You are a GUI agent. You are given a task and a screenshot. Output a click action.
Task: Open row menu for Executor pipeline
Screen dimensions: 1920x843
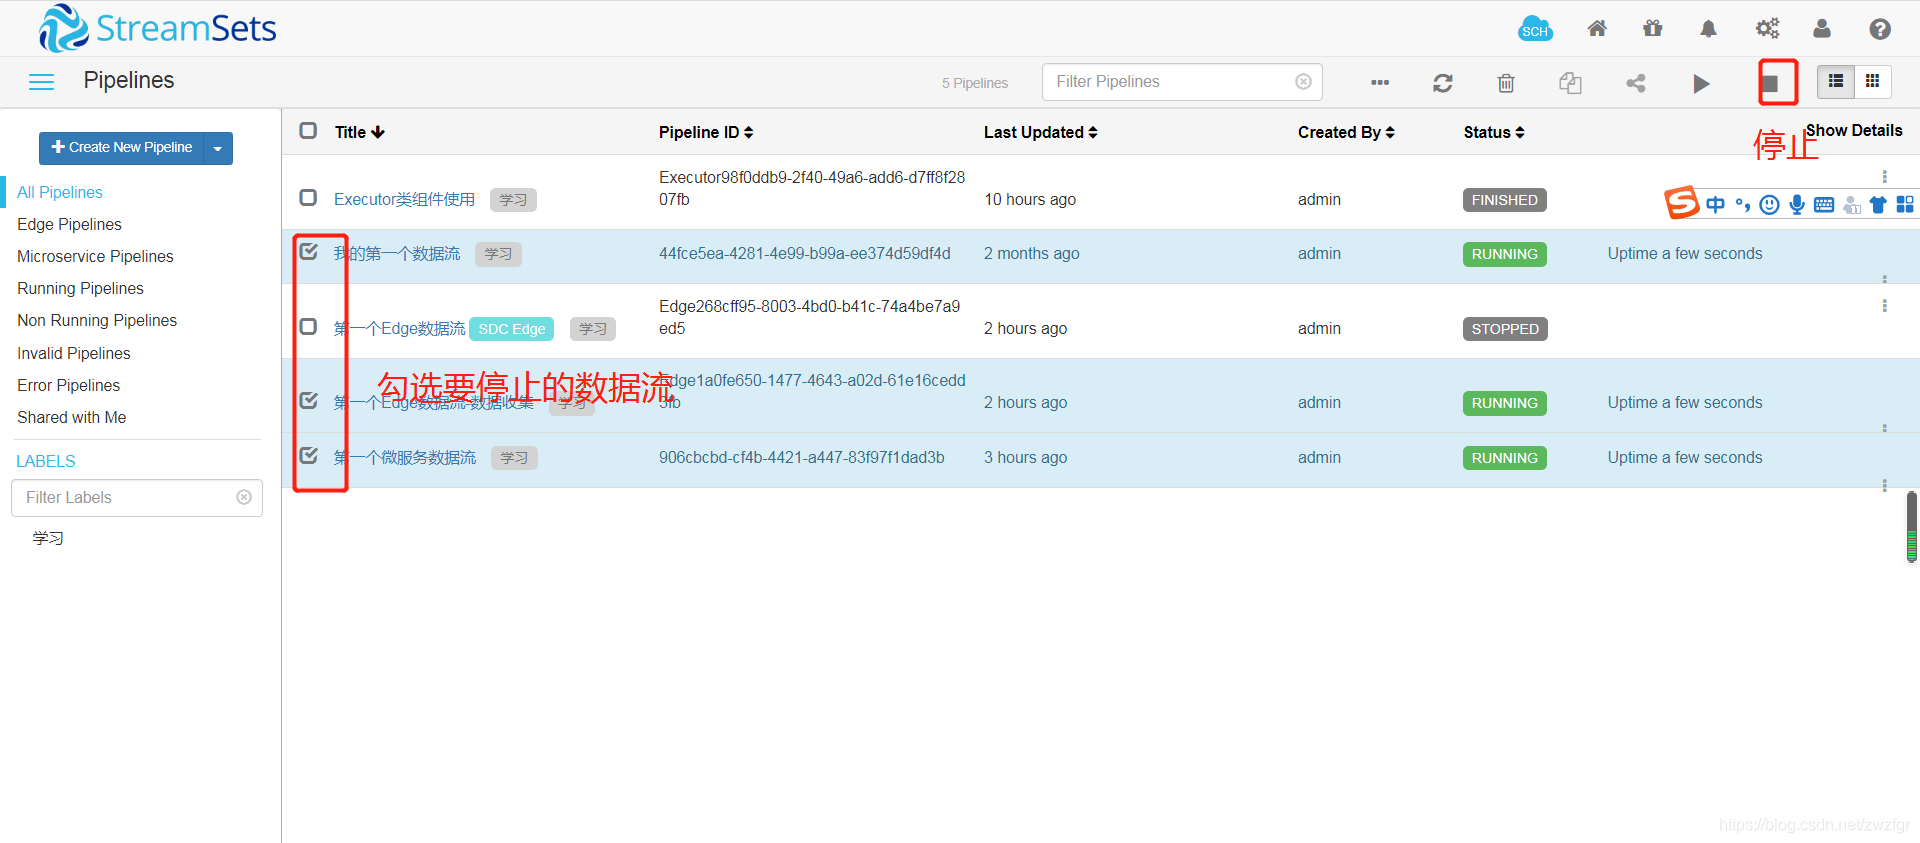(x=1885, y=177)
